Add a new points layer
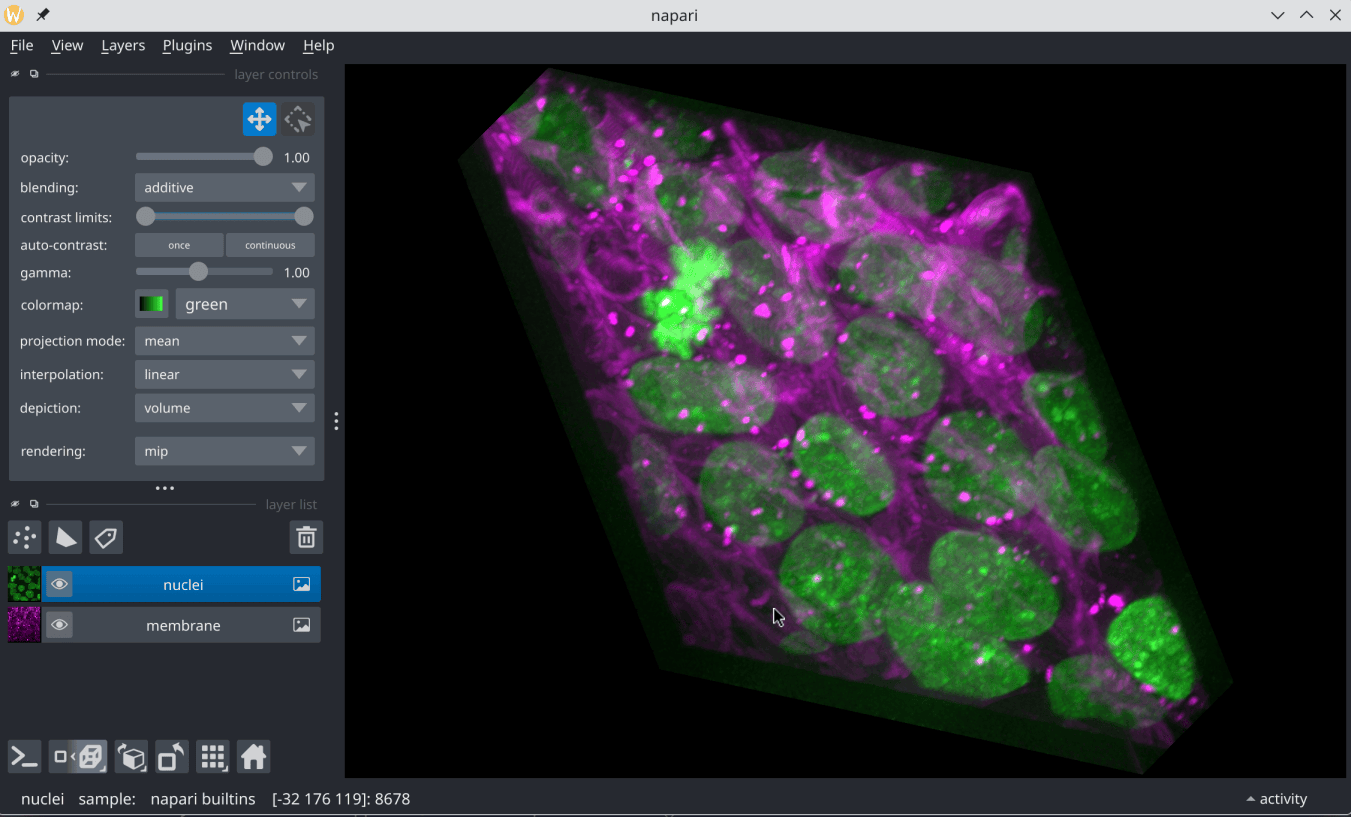Image resolution: width=1351 pixels, height=817 pixels. coord(24,537)
